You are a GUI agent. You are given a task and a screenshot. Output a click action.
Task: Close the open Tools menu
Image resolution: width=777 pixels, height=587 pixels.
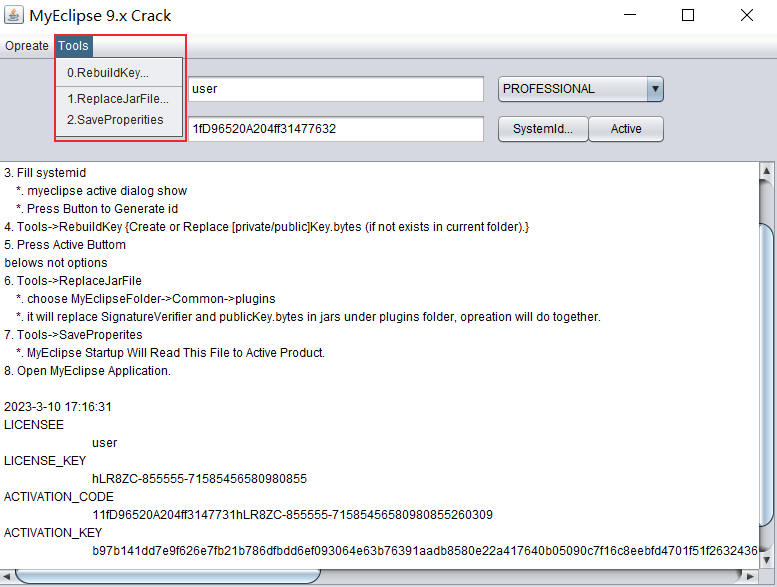point(73,46)
